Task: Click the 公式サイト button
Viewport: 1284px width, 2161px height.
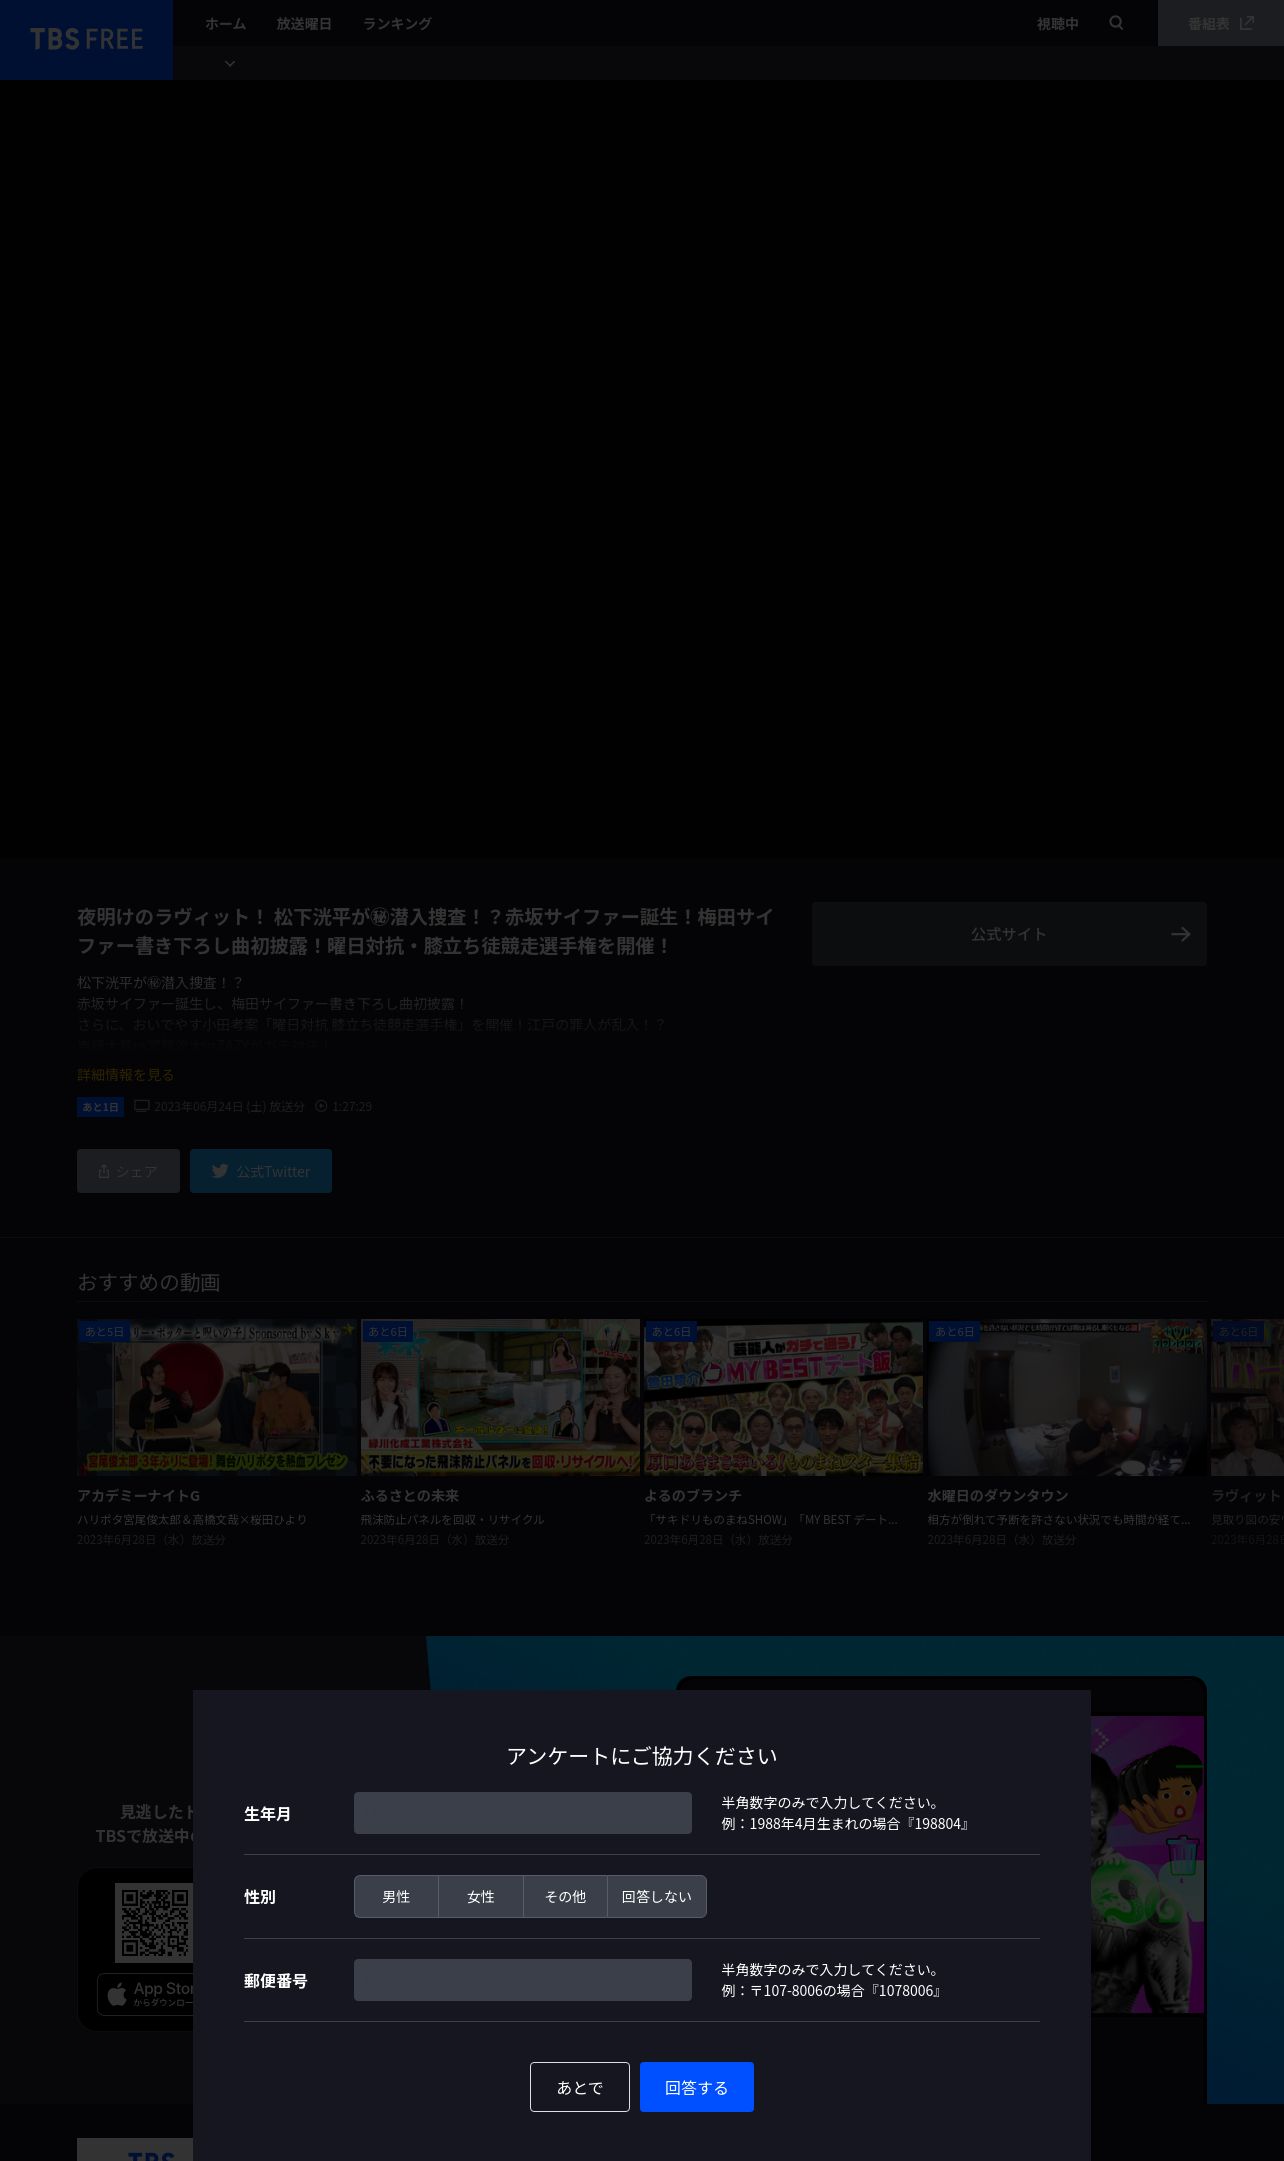Action: click(1009, 934)
